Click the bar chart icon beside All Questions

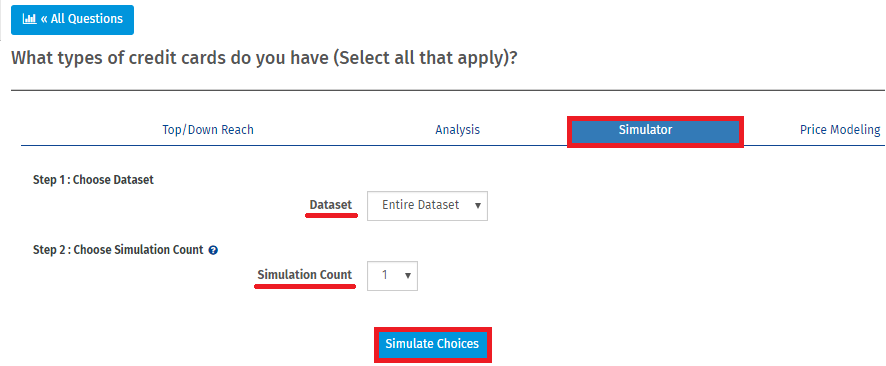point(29,19)
